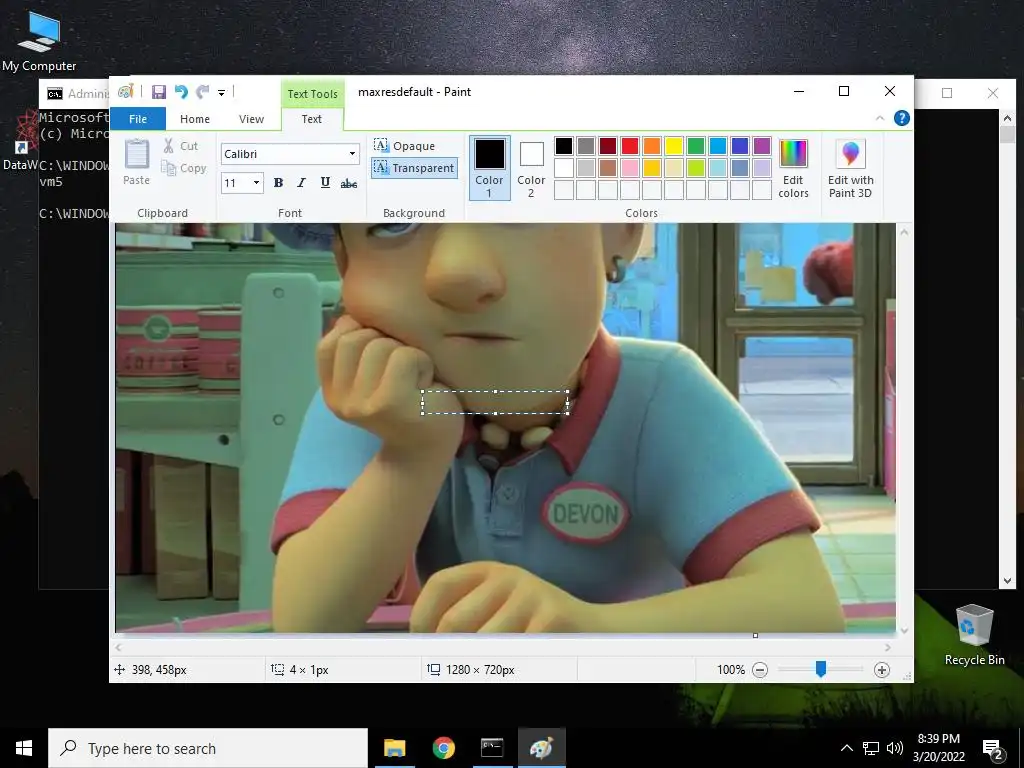Click the Paste button in Clipboard group
This screenshot has width=1024, height=768.
(x=136, y=162)
